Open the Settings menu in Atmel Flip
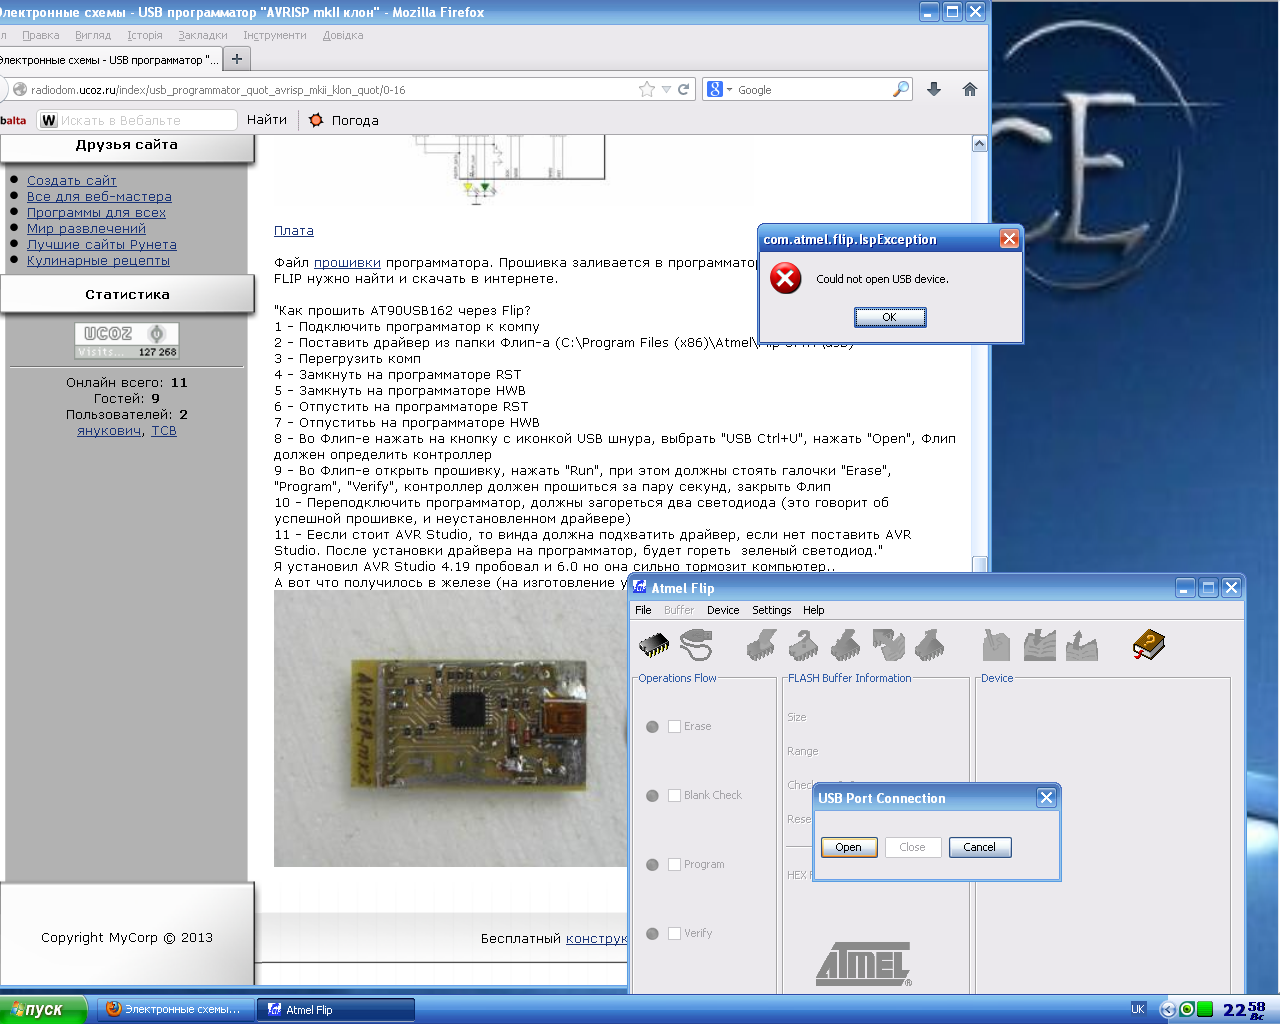The width and height of the screenshot is (1280, 1024). (771, 610)
